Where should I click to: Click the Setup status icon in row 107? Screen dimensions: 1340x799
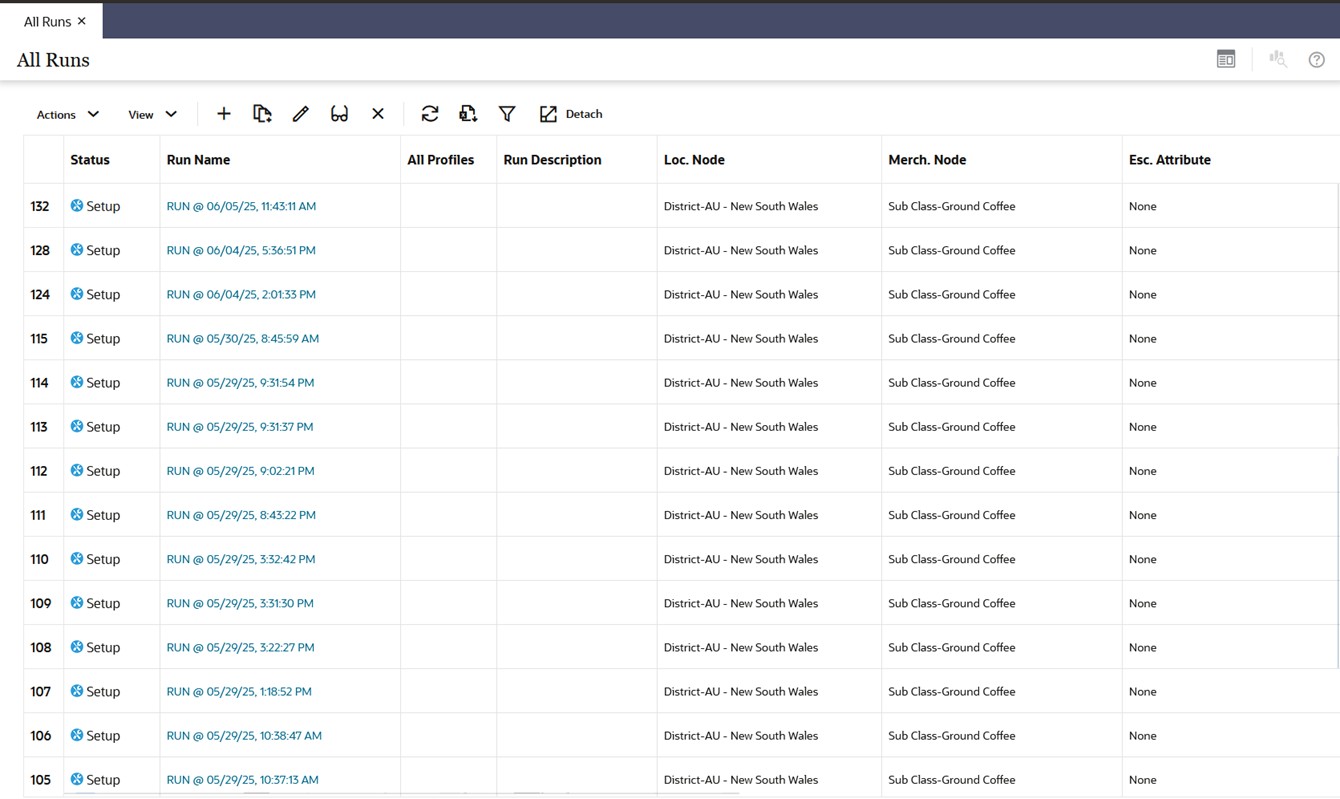(77, 690)
